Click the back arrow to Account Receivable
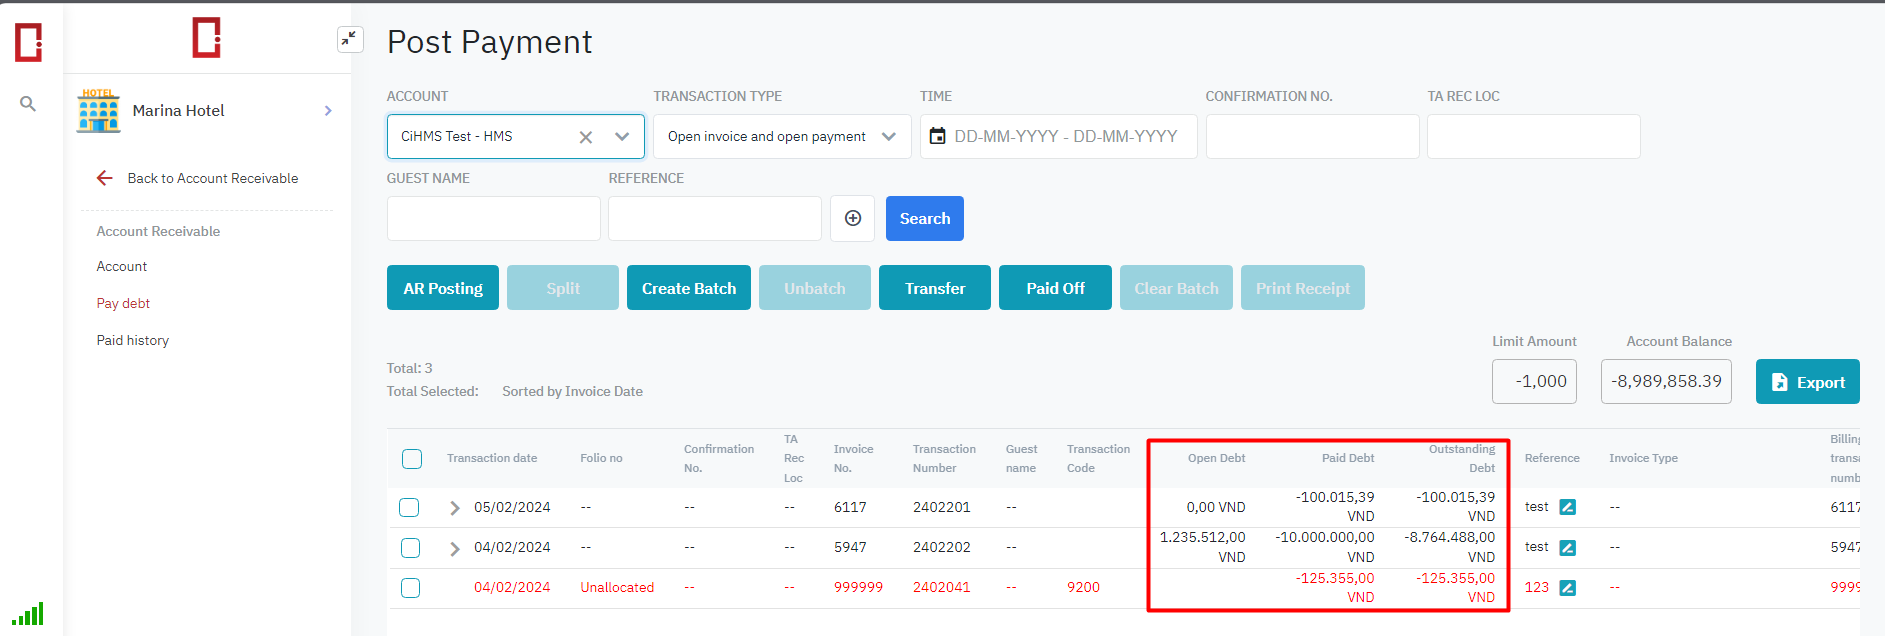The width and height of the screenshot is (1885, 636). click(x=105, y=178)
